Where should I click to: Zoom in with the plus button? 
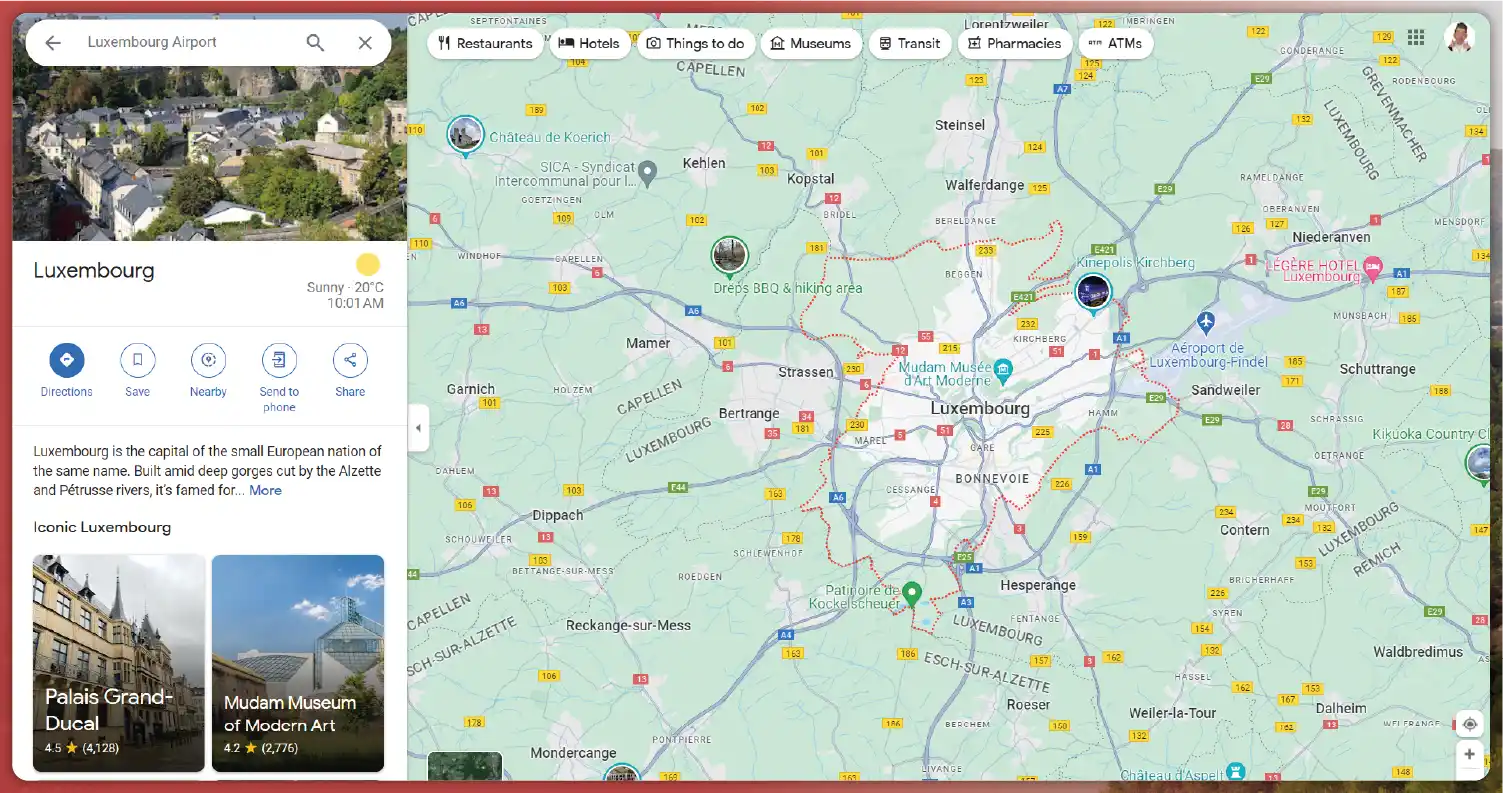pyautogui.click(x=1469, y=755)
